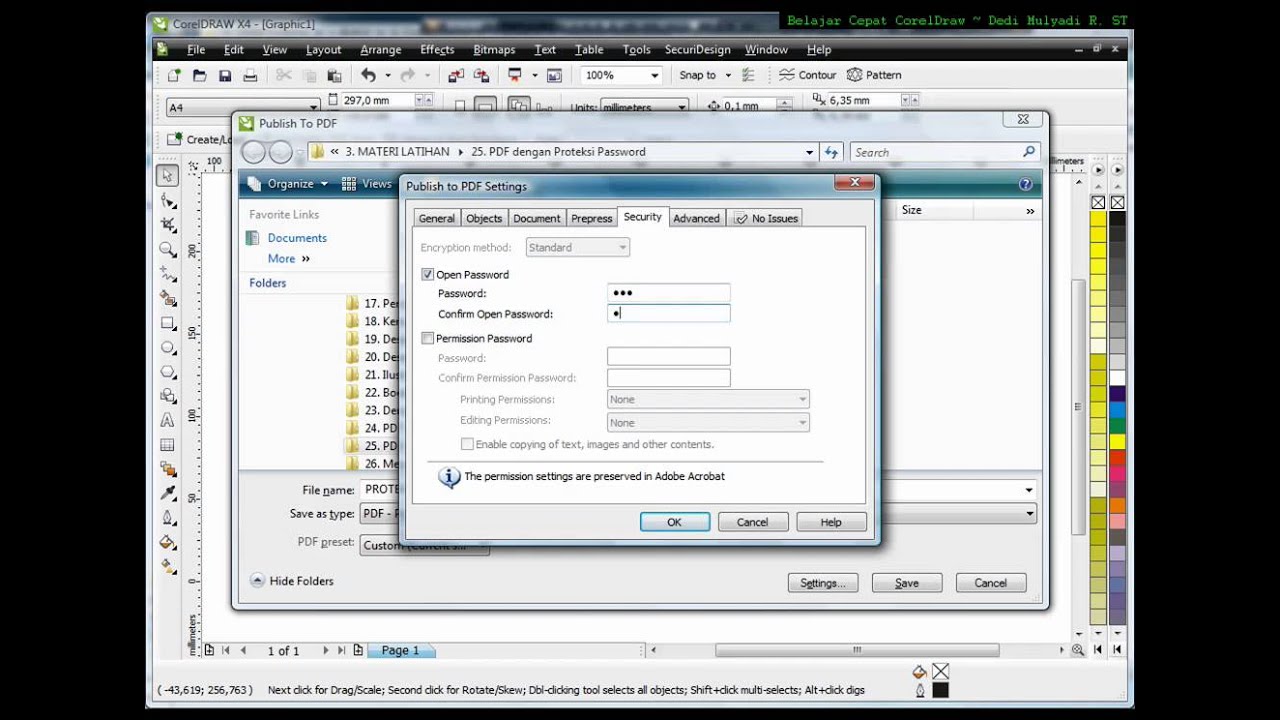Select the Basic Shapes tool in toolbox
1280x720 pixels.
168,396
